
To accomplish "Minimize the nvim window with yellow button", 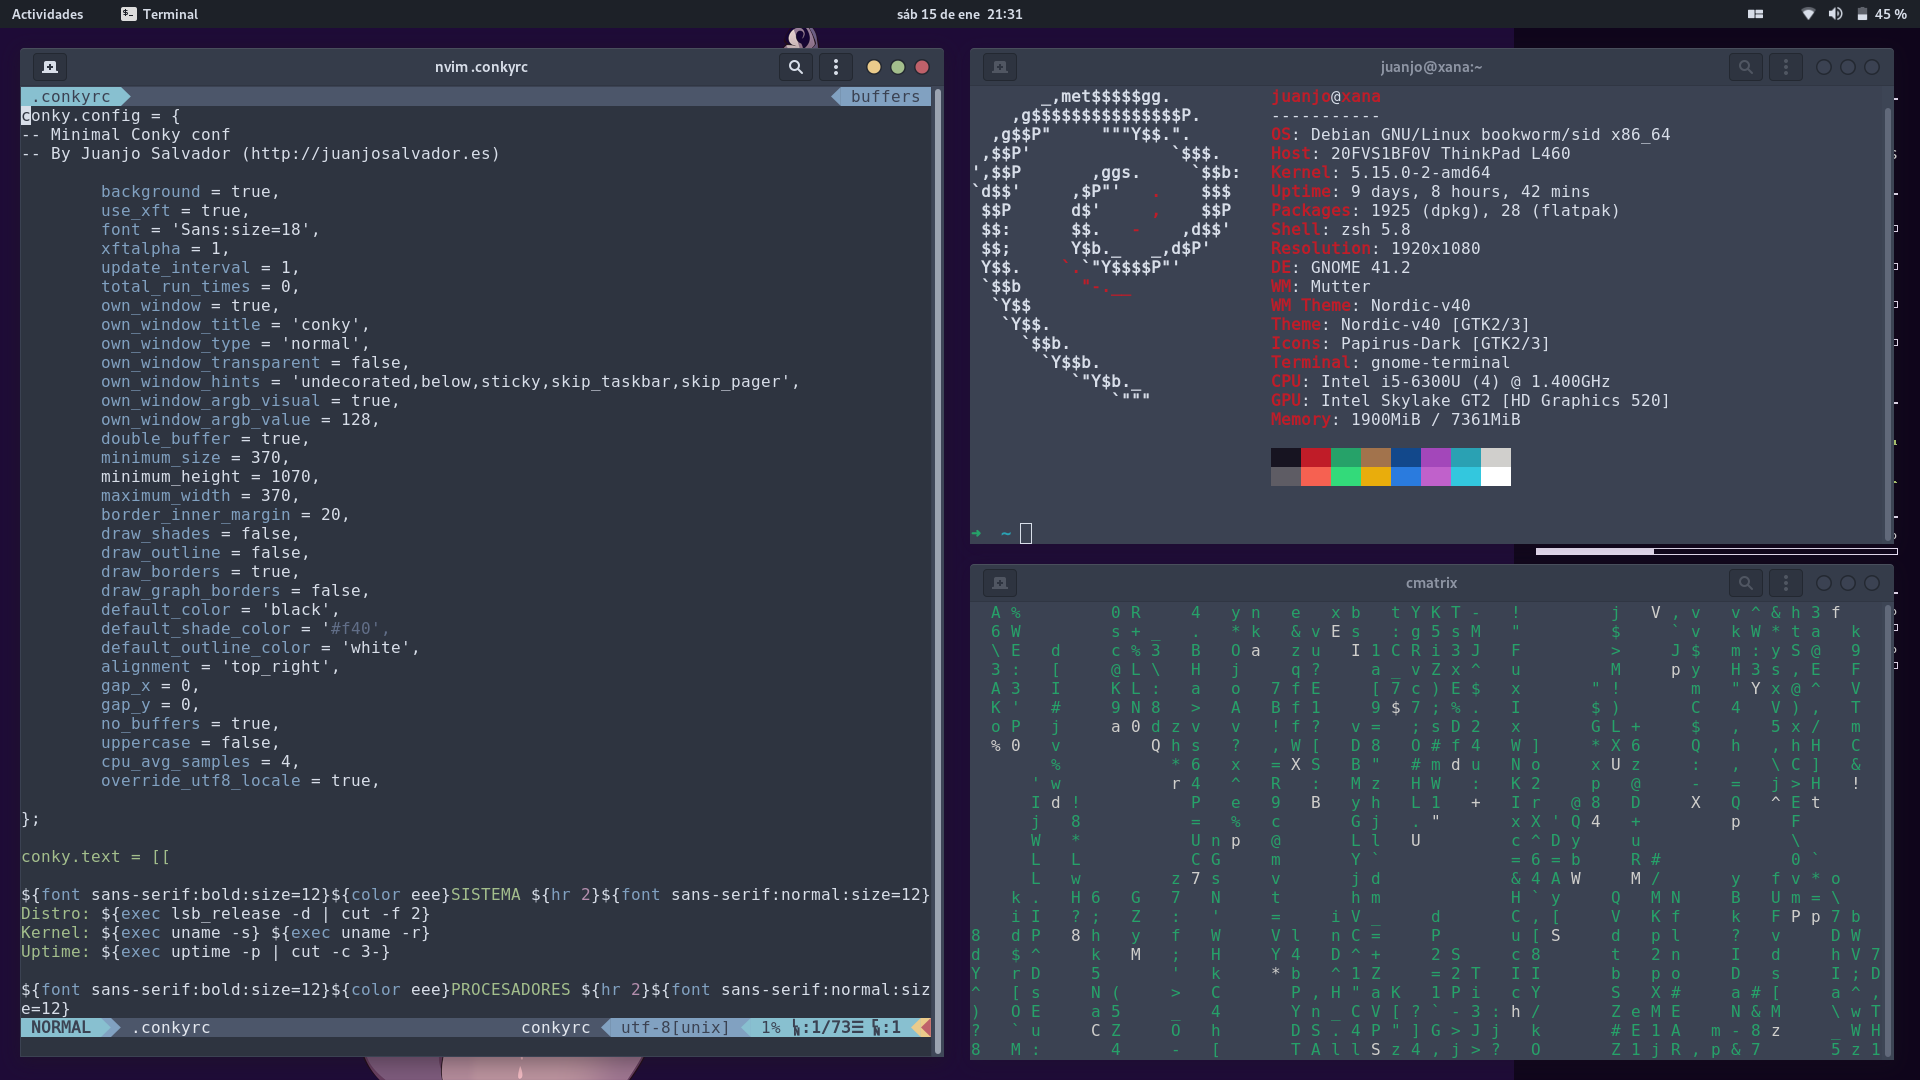I will 874,67.
